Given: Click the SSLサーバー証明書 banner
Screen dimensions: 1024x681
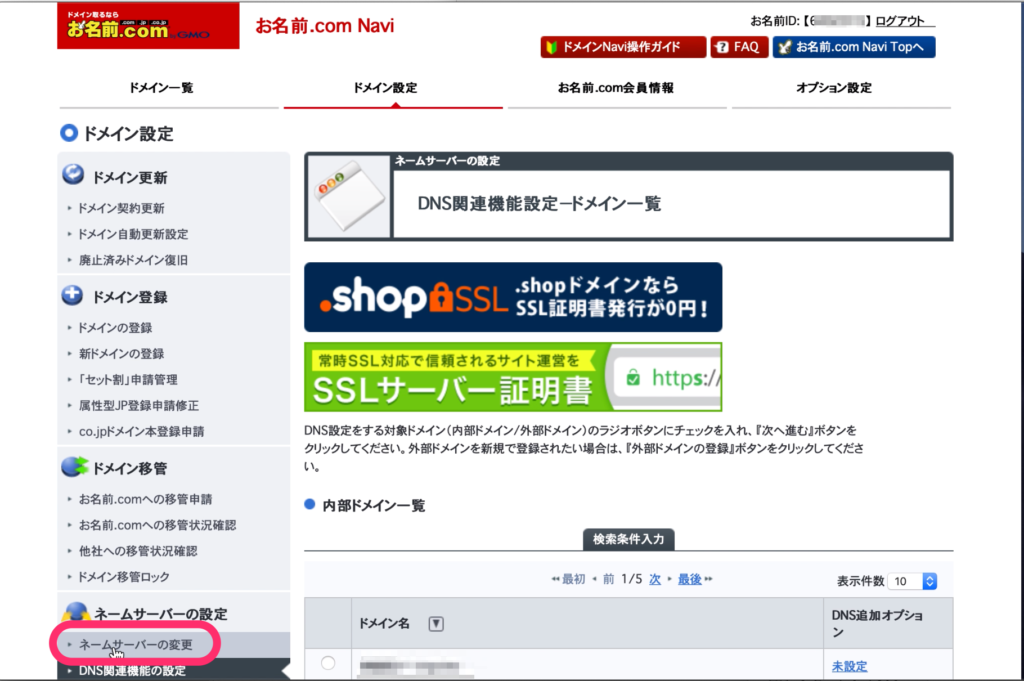Looking at the screenshot, I should pos(512,377).
